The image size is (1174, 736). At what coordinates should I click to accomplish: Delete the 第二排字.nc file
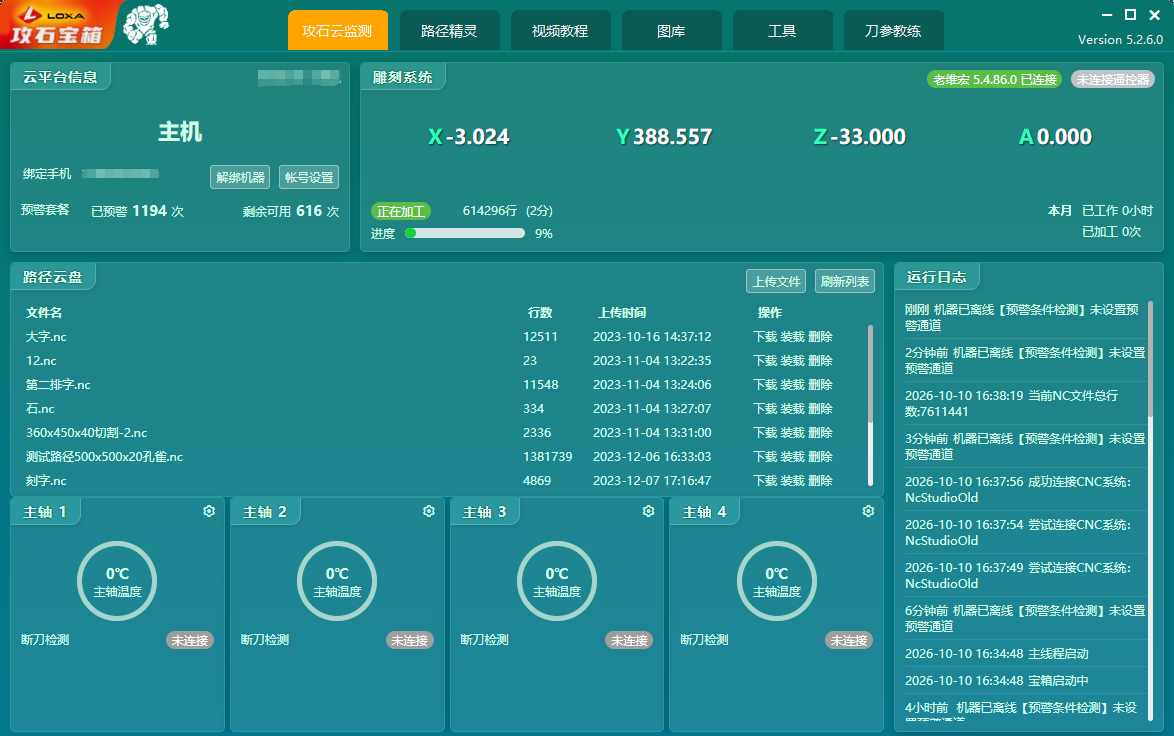[821, 385]
